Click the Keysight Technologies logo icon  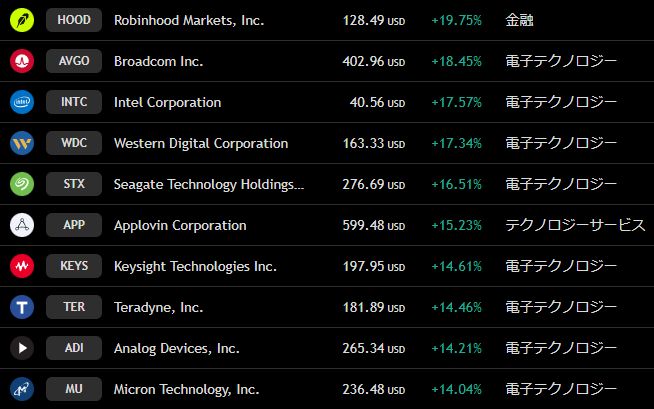pos(22,266)
